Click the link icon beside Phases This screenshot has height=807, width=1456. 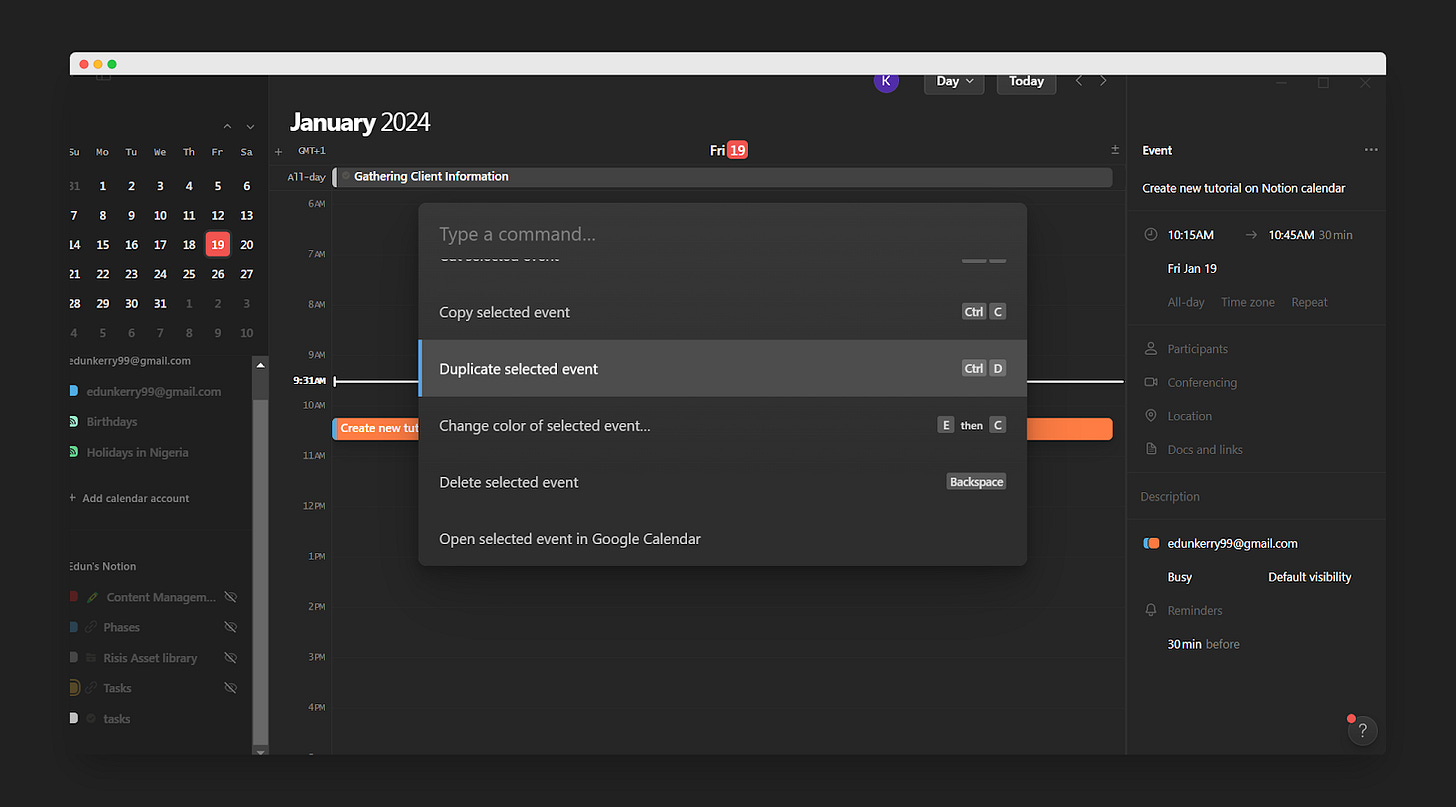pos(92,627)
